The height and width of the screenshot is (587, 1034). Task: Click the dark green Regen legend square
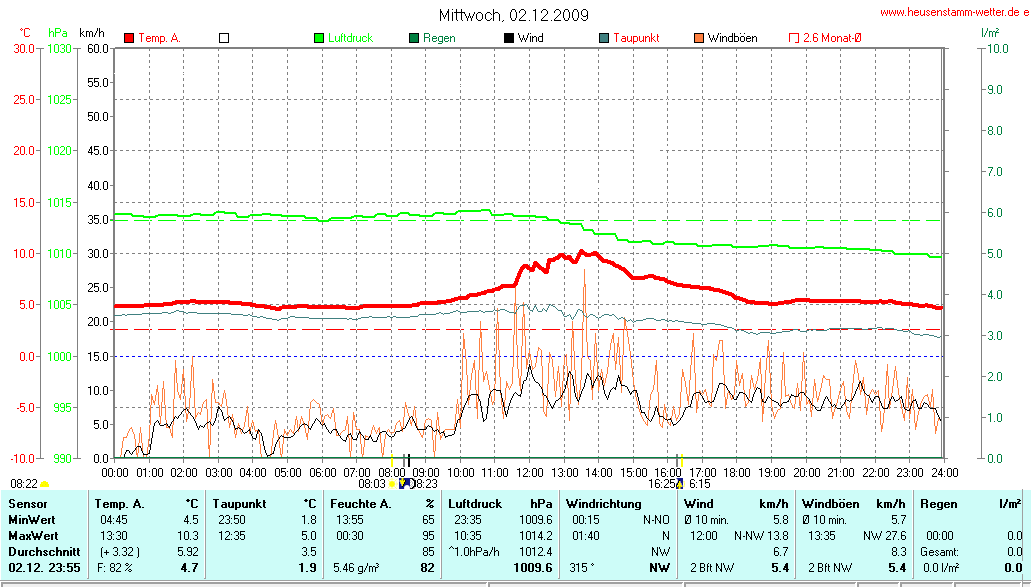coord(414,38)
